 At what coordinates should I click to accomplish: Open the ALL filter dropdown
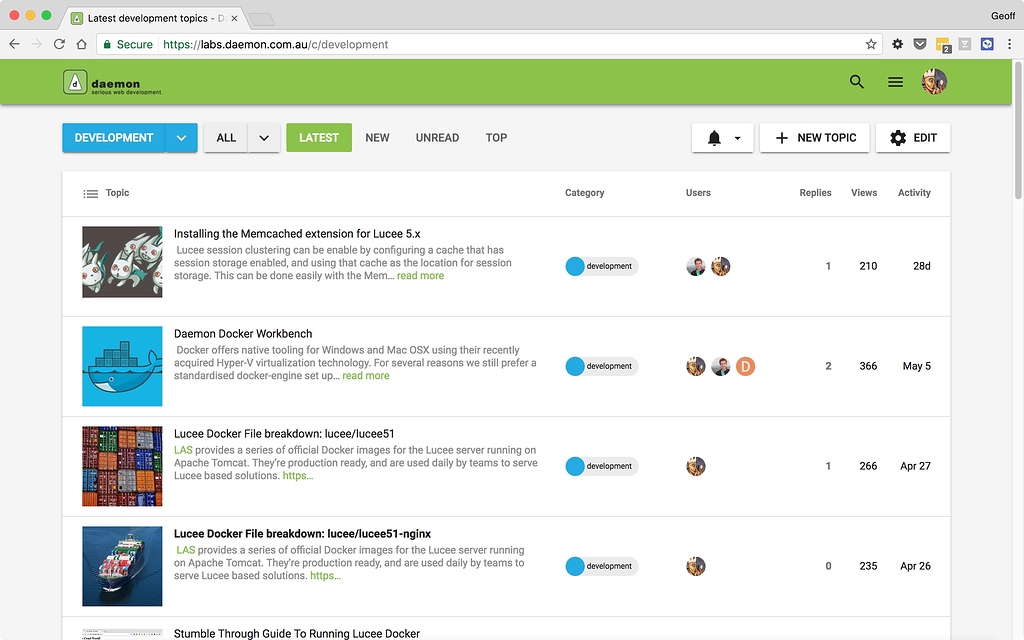coord(263,137)
